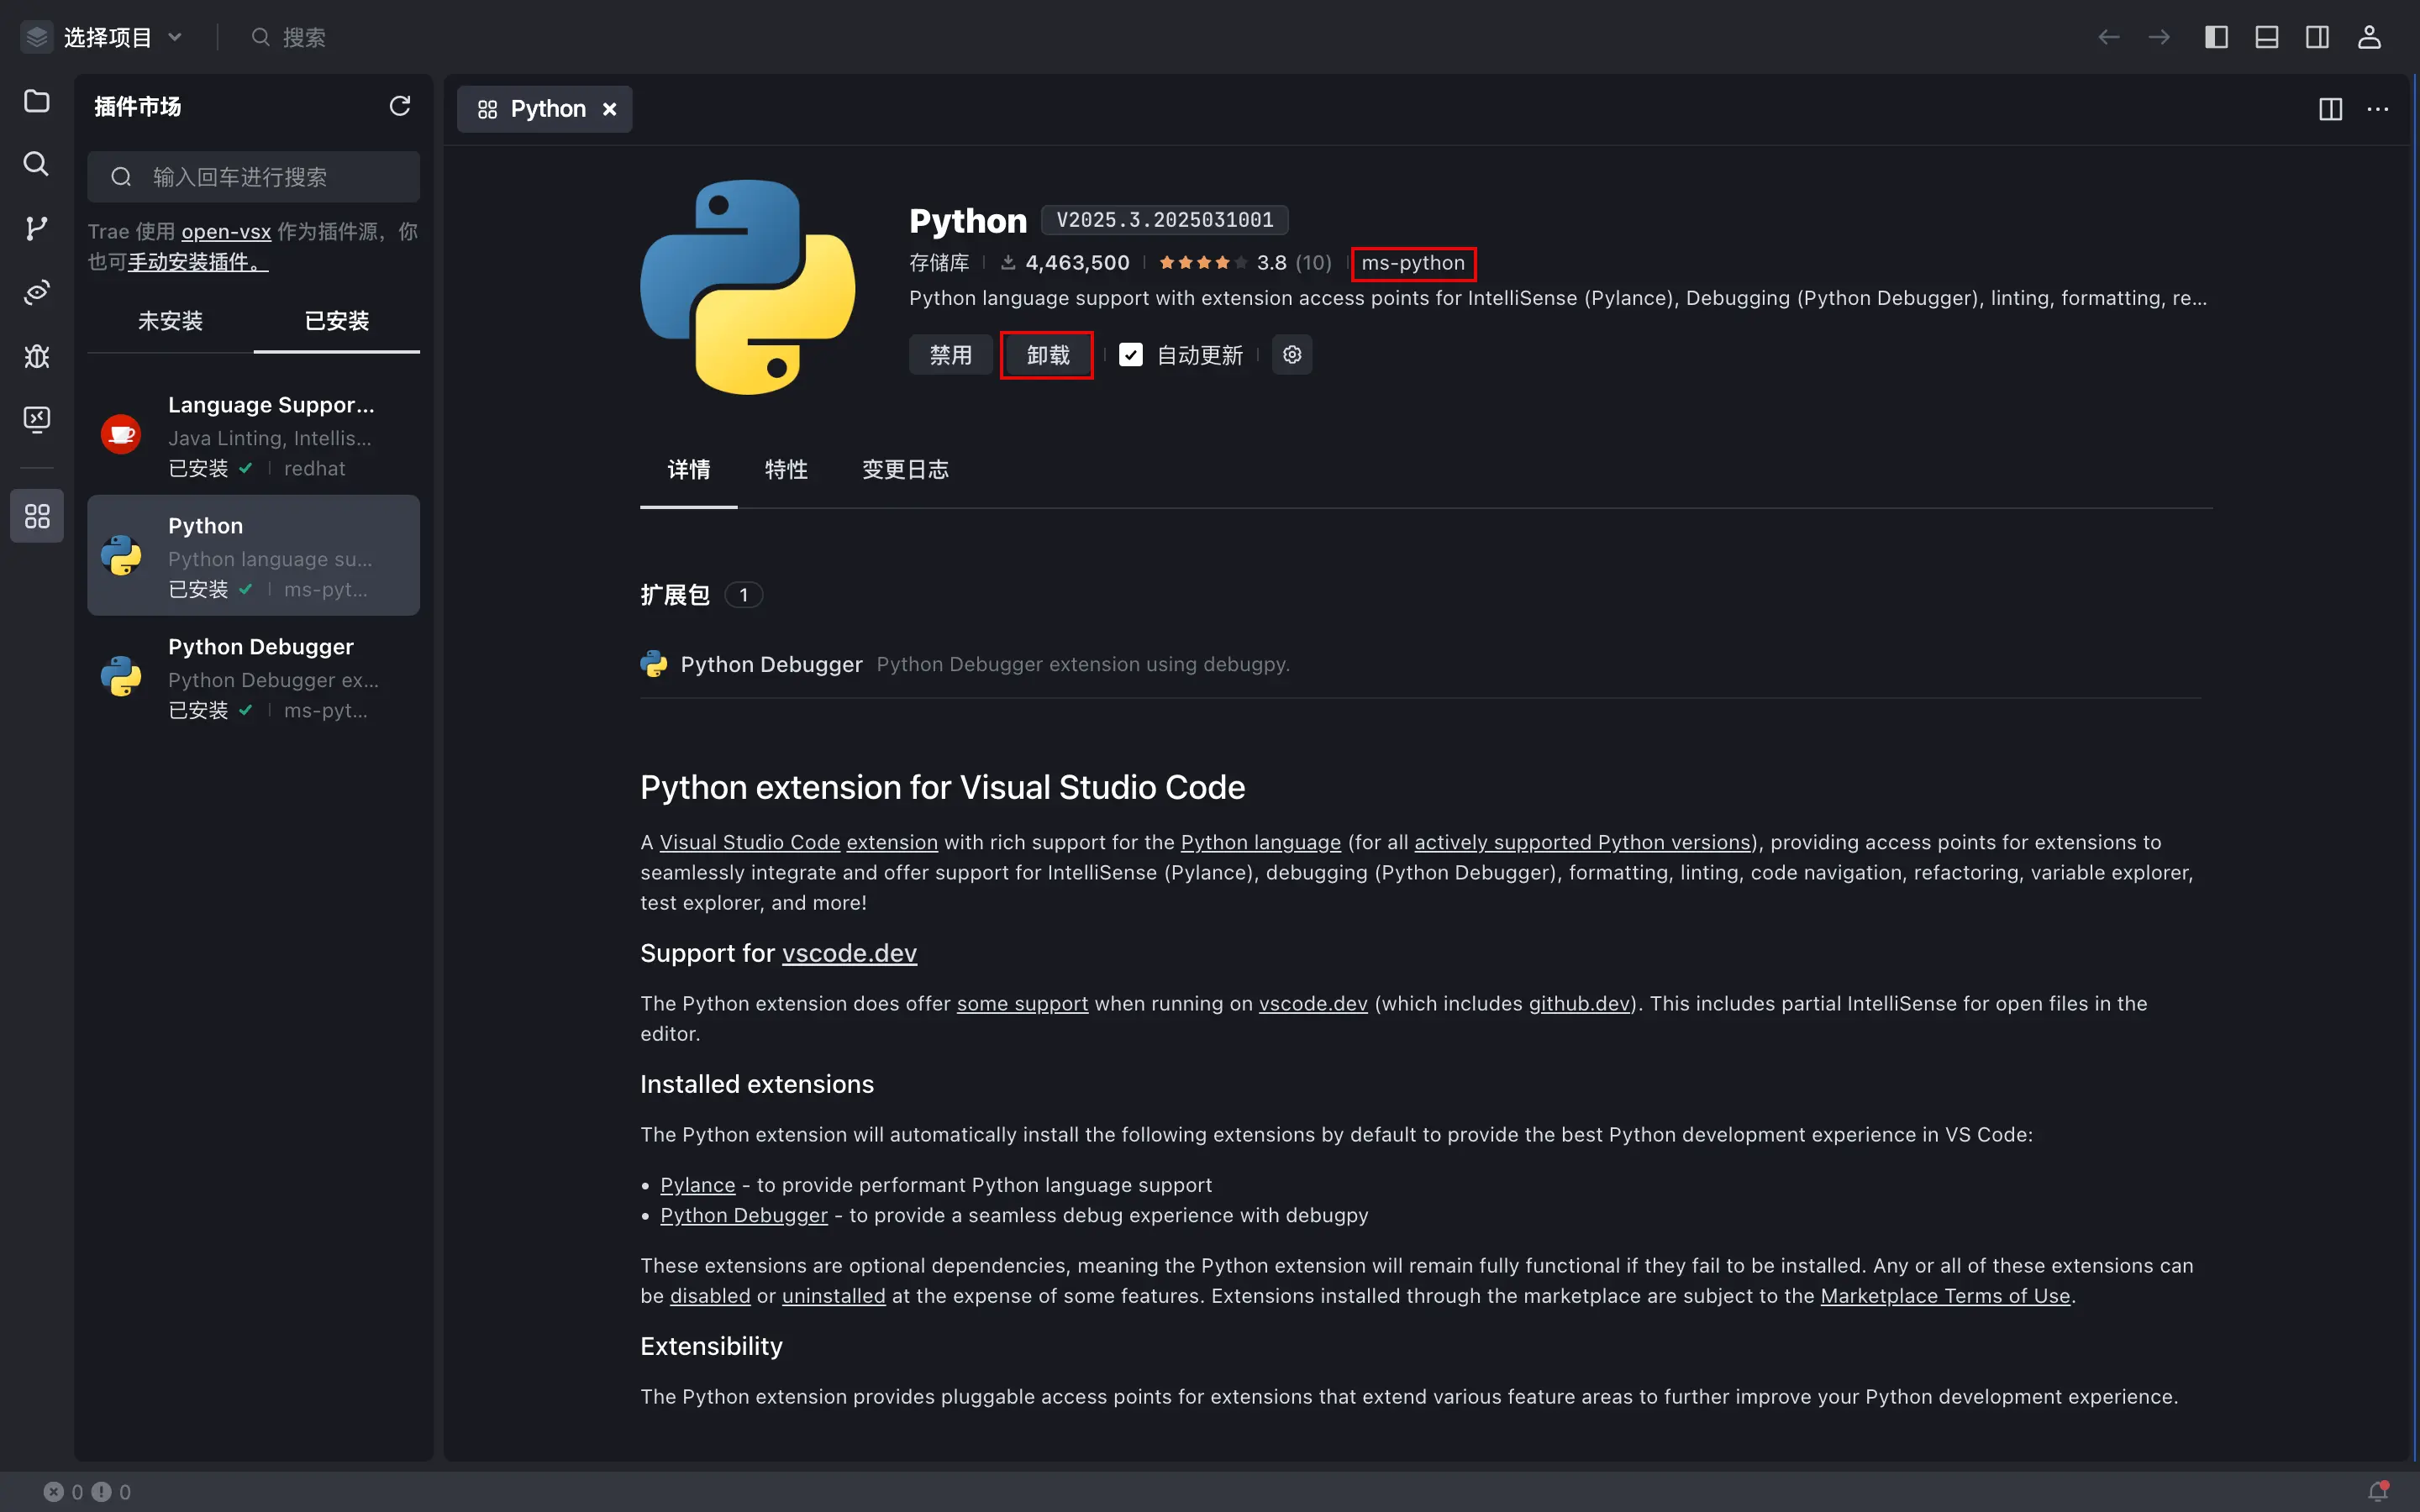Open the 变更日志 changelog tab
This screenshot has width=2420, height=1512.
(905, 470)
